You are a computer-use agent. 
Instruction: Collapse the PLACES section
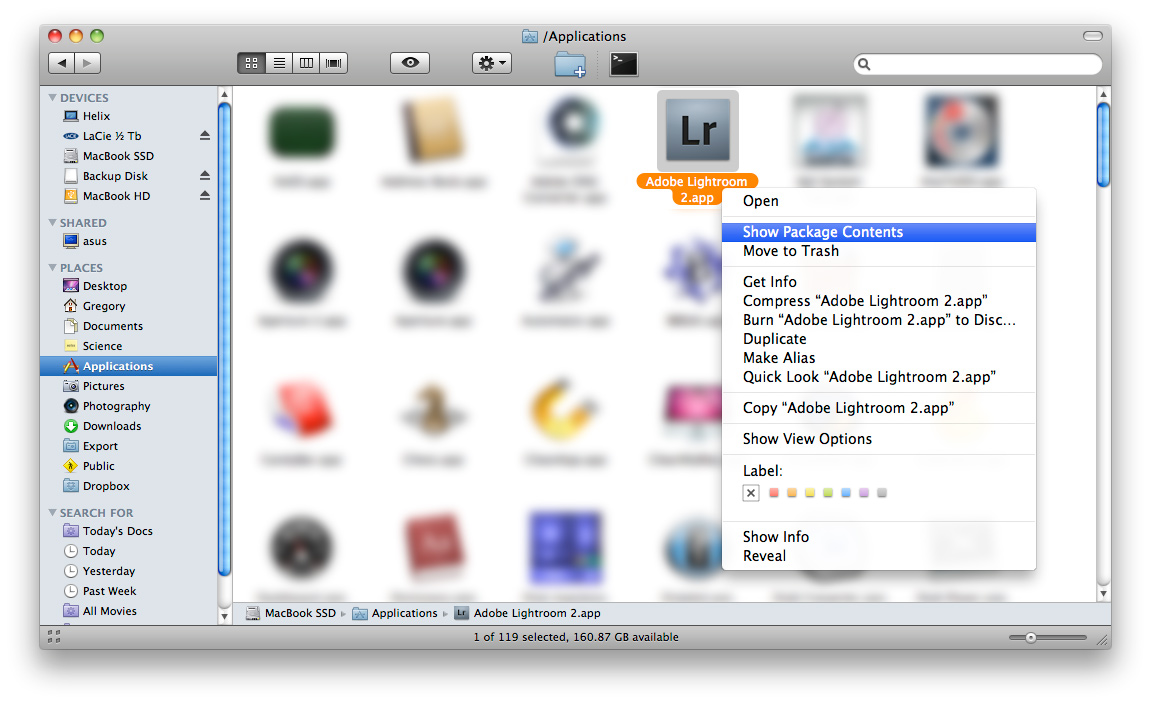52,267
